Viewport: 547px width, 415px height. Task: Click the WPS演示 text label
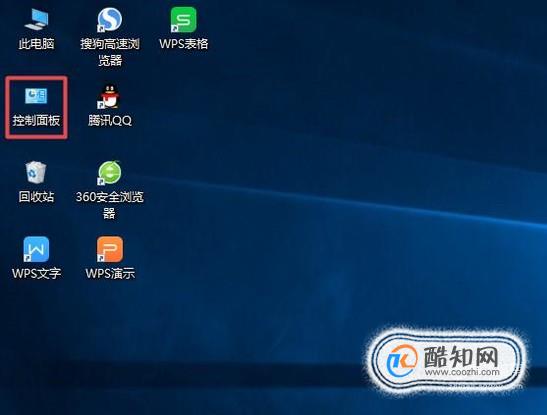(x=110, y=273)
